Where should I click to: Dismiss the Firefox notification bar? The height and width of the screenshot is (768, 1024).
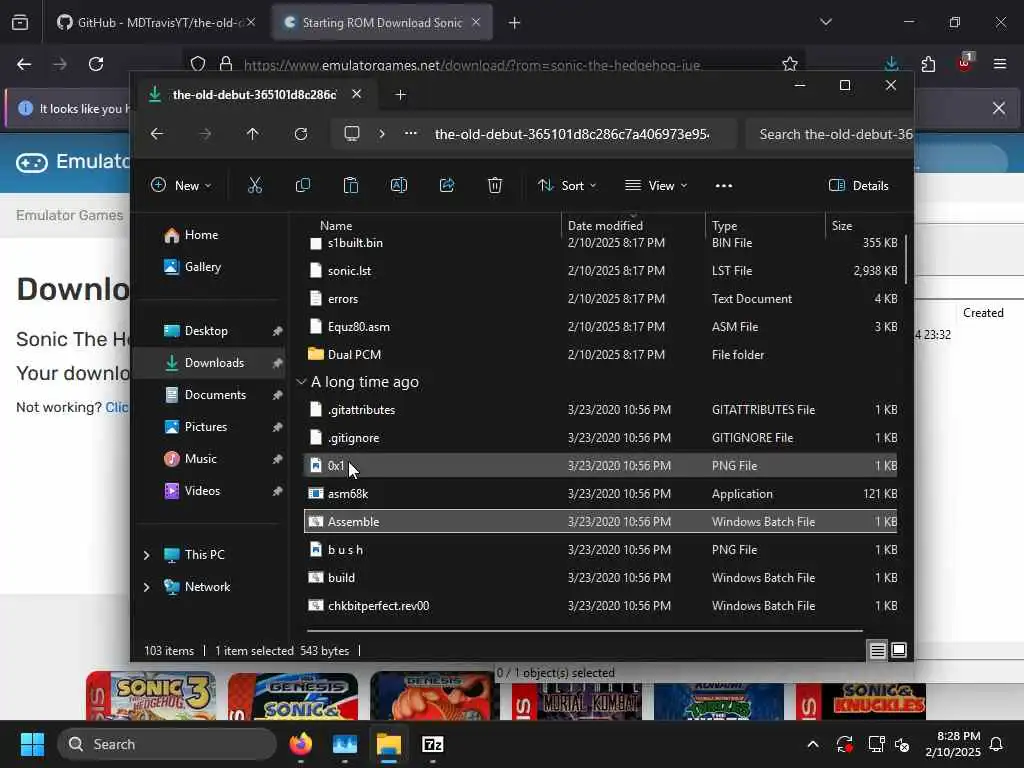click(999, 108)
